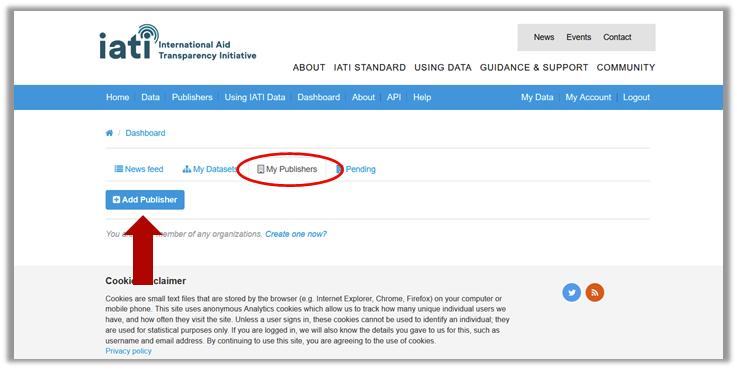Open the Pending tab
737x370 pixels.
356,169
